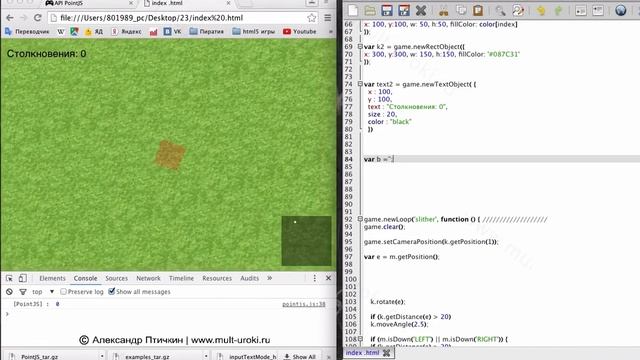Switch to the Elements tab in DevTools
The width and height of the screenshot is (640, 360).
coord(52,278)
